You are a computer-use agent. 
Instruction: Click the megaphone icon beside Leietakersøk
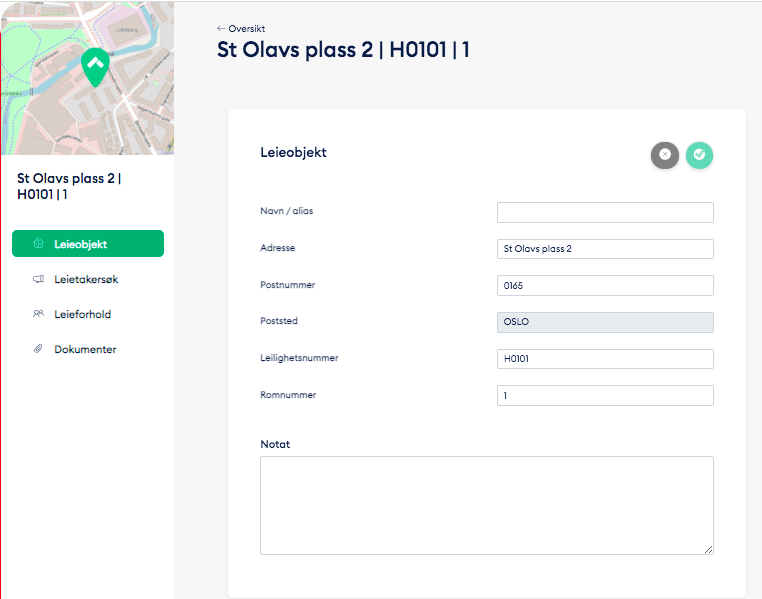[38, 279]
